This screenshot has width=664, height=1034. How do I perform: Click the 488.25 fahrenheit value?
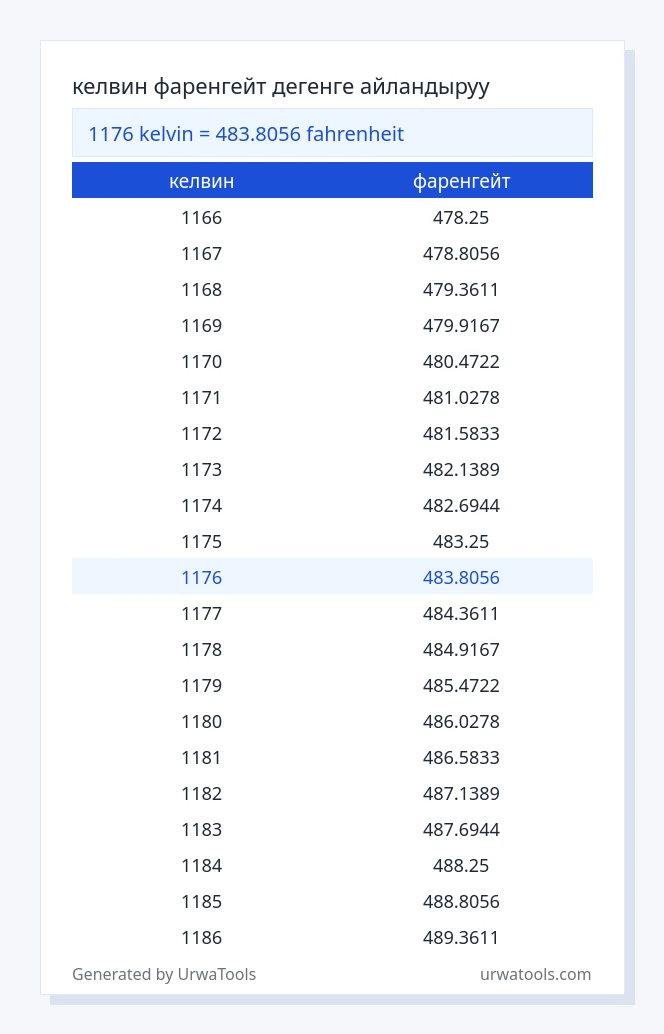click(x=461, y=865)
